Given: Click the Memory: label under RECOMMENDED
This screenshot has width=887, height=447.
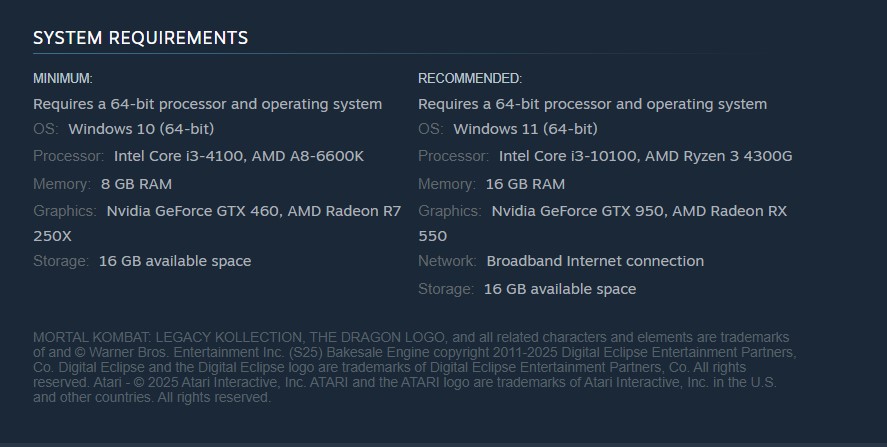Looking at the screenshot, I should [446, 184].
